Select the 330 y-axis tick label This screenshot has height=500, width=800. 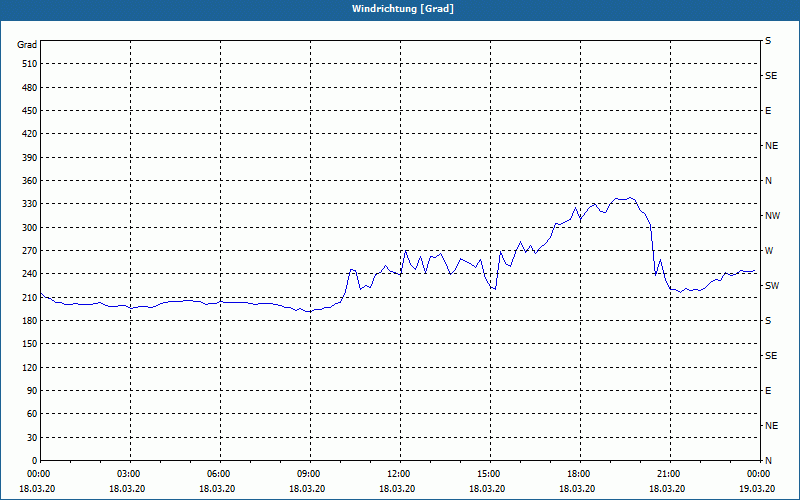point(30,204)
